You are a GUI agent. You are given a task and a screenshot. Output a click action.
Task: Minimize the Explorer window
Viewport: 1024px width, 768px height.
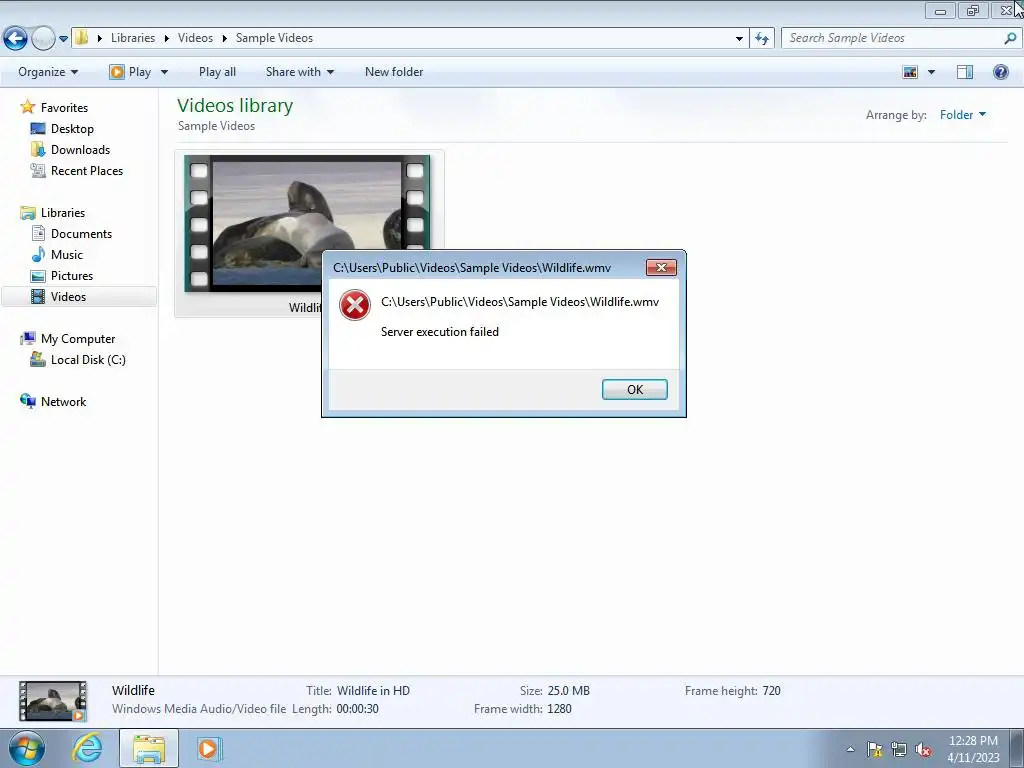[940, 10]
